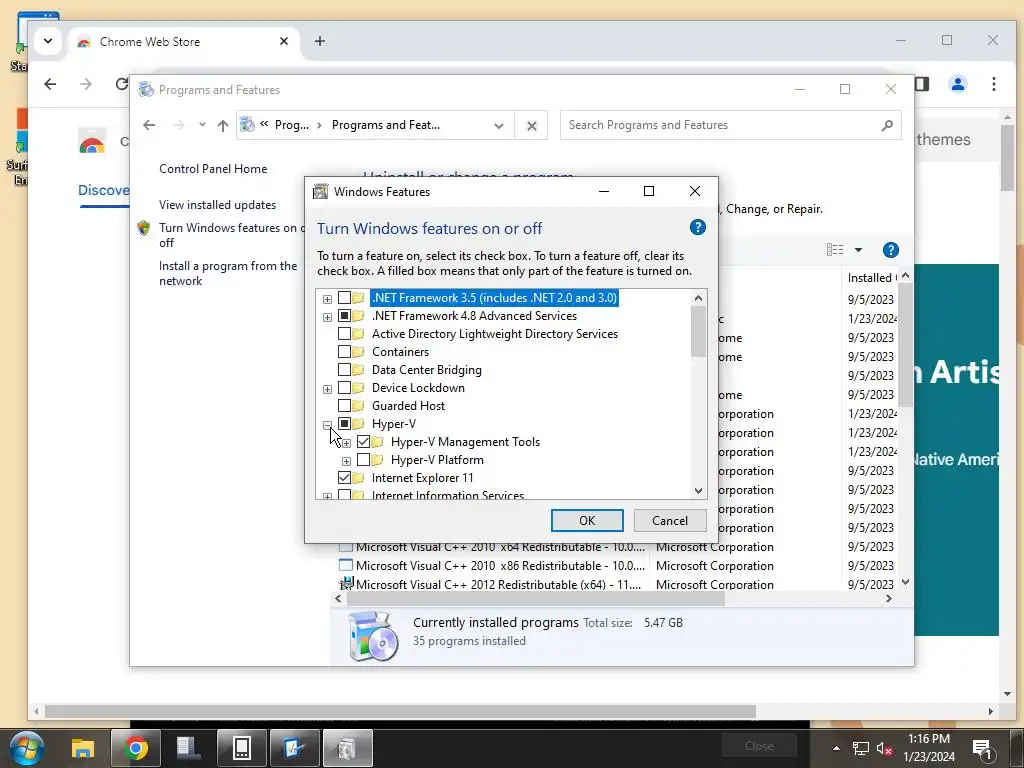This screenshot has width=1024, height=768.
Task: Open the Chrome tab search dropdown
Action: point(48,41)
